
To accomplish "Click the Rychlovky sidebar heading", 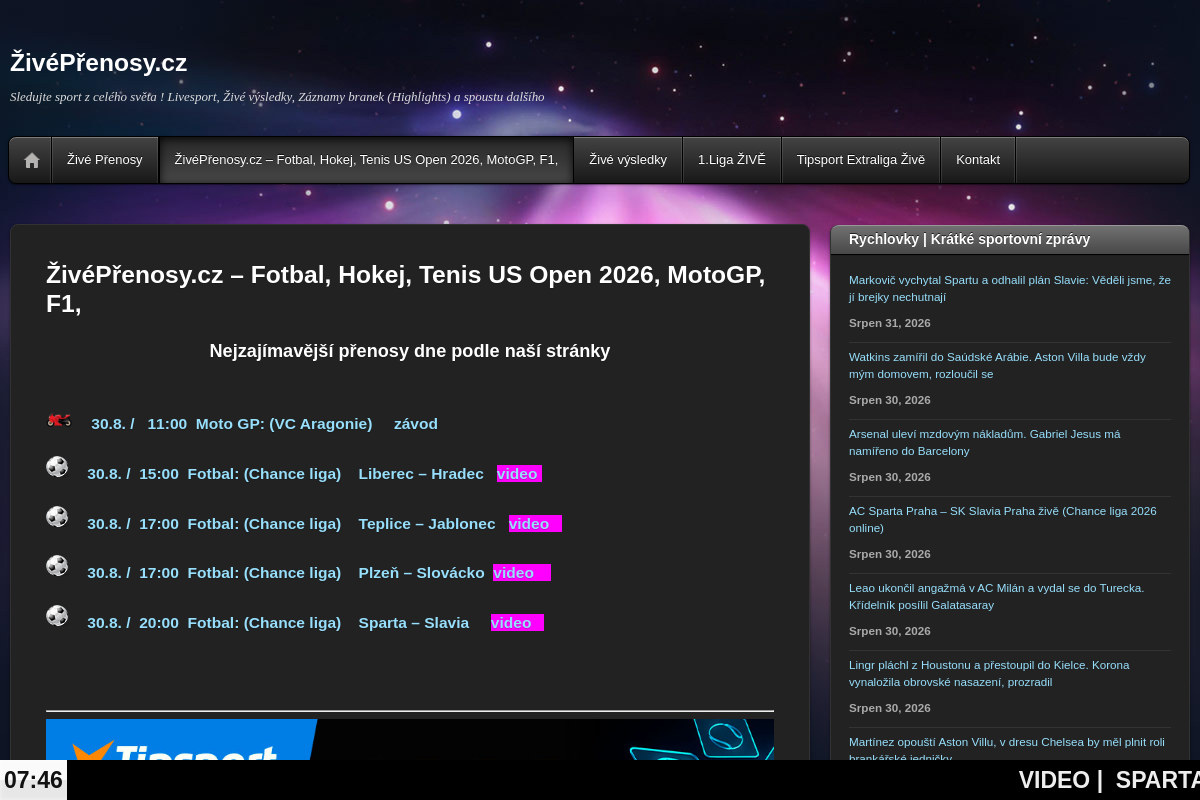I will tap(969, 239).
